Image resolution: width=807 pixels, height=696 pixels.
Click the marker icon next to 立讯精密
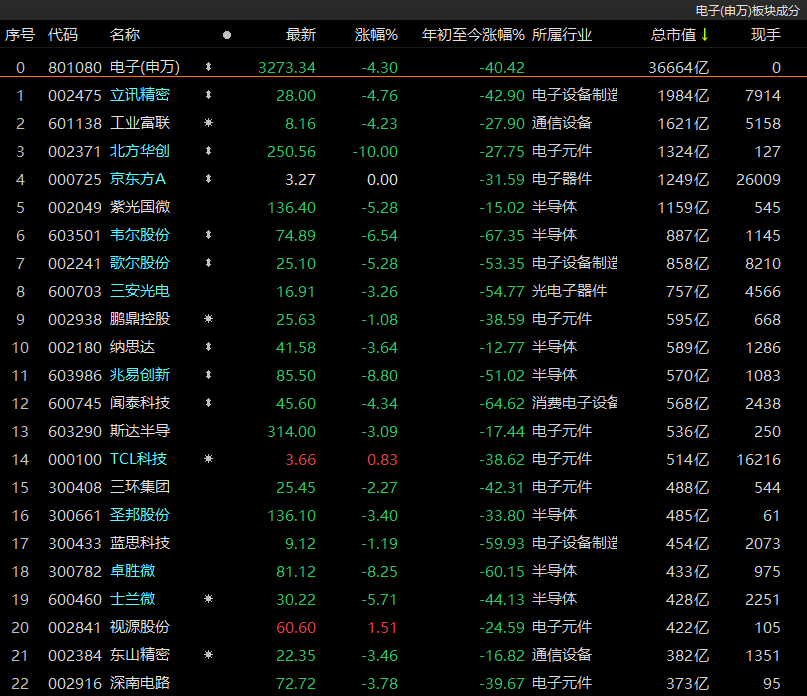[x=208, y=95]
